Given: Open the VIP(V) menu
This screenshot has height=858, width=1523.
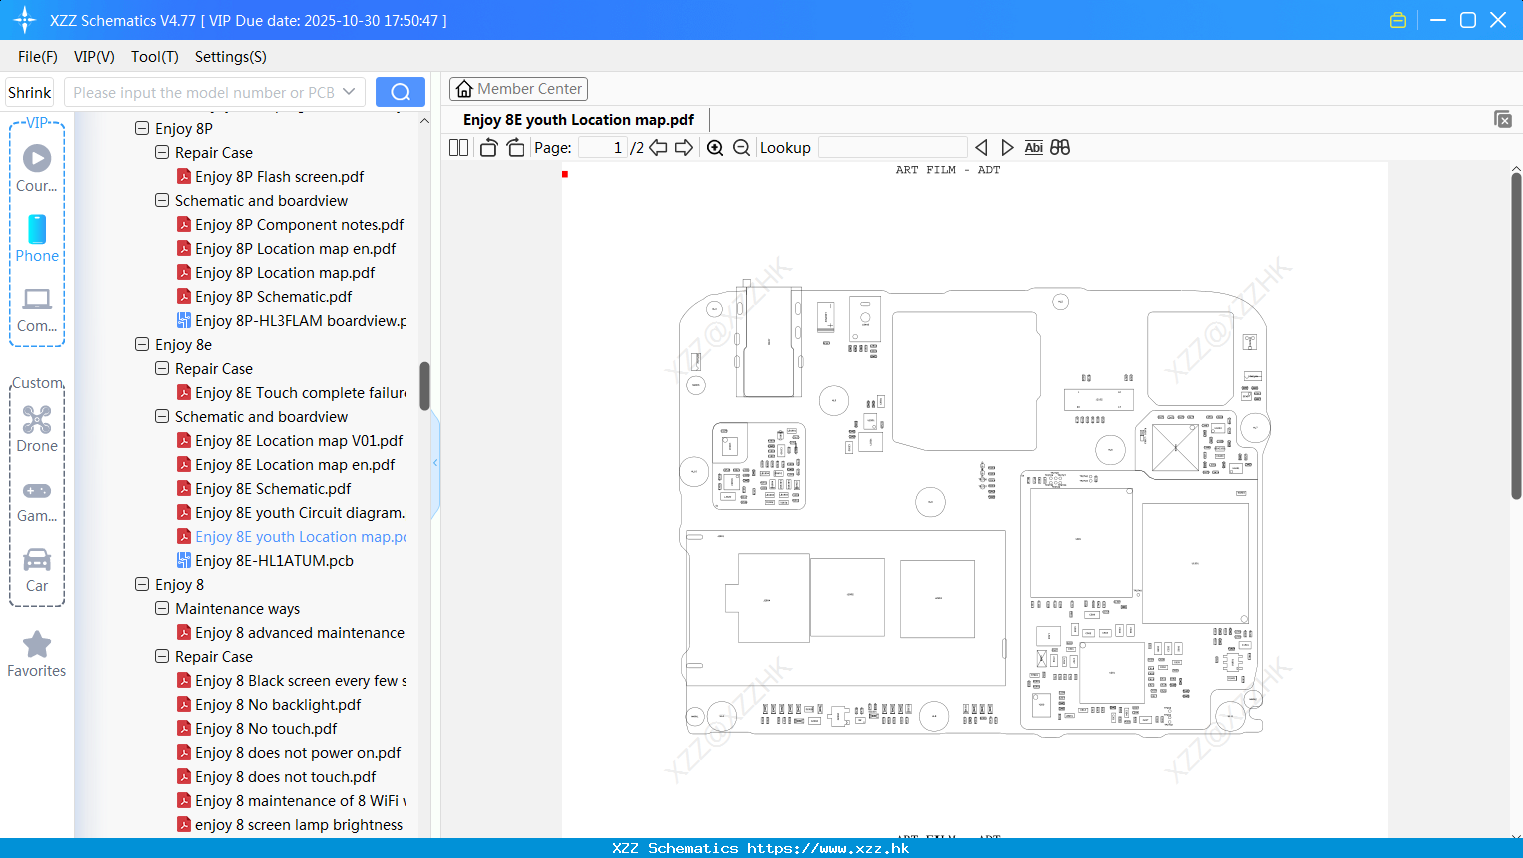Looking at the screenshot, I should [94, 56].
